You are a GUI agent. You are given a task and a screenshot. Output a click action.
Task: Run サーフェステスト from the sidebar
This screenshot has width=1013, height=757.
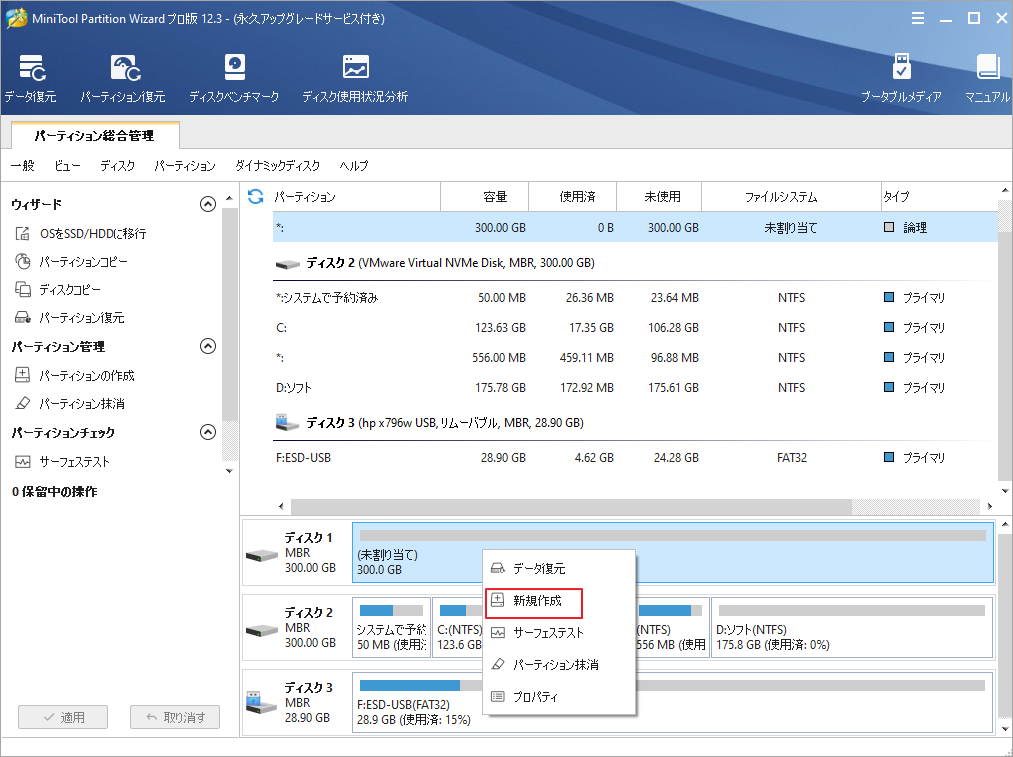pyautogui.click(x=63, y=462)
